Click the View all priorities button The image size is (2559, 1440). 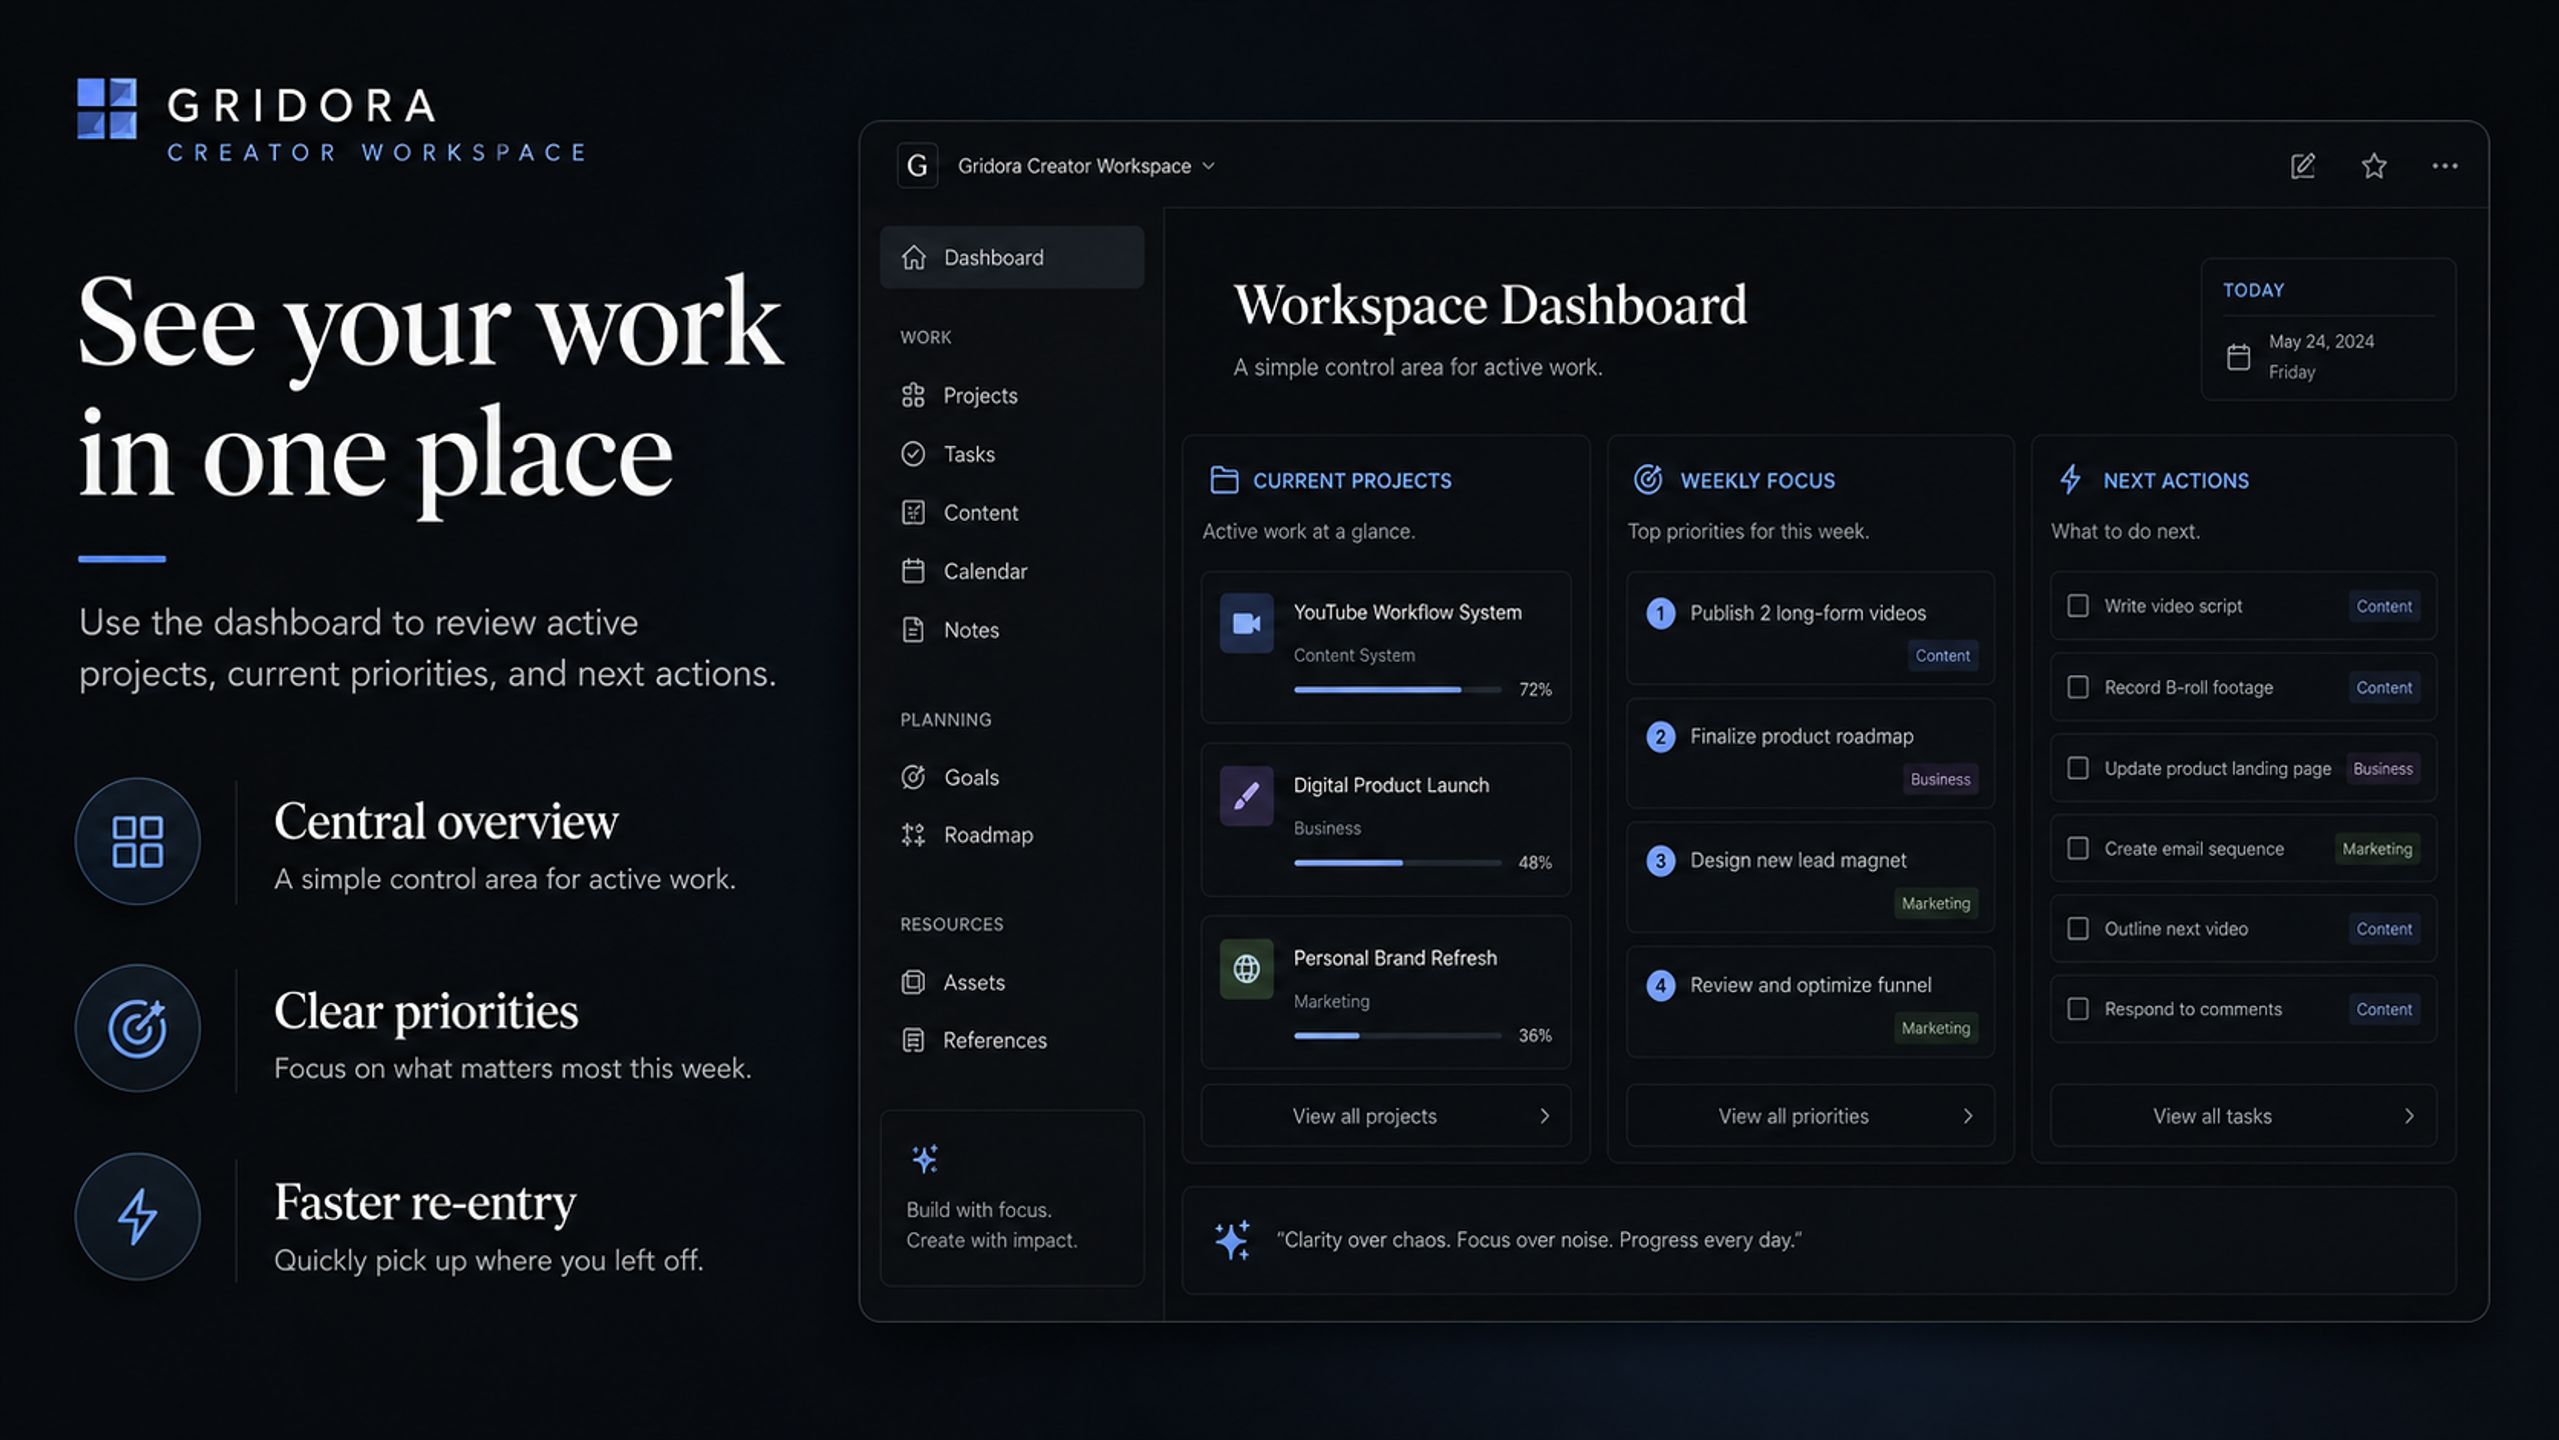pos(1810,1116)
